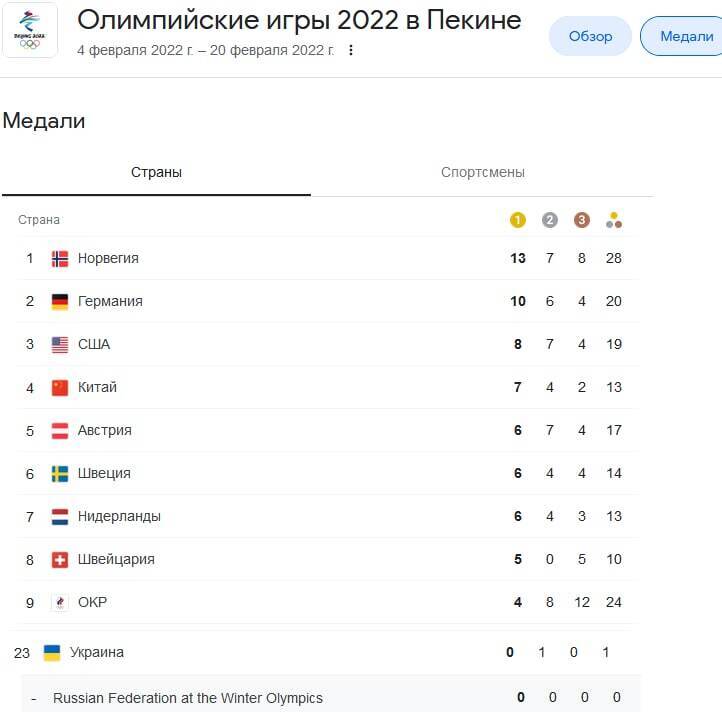This screenshot has width=722, height=712.
Task: Click the Олимпийские игры 2022 в Пекине title
Action: (x=299, y=20)
